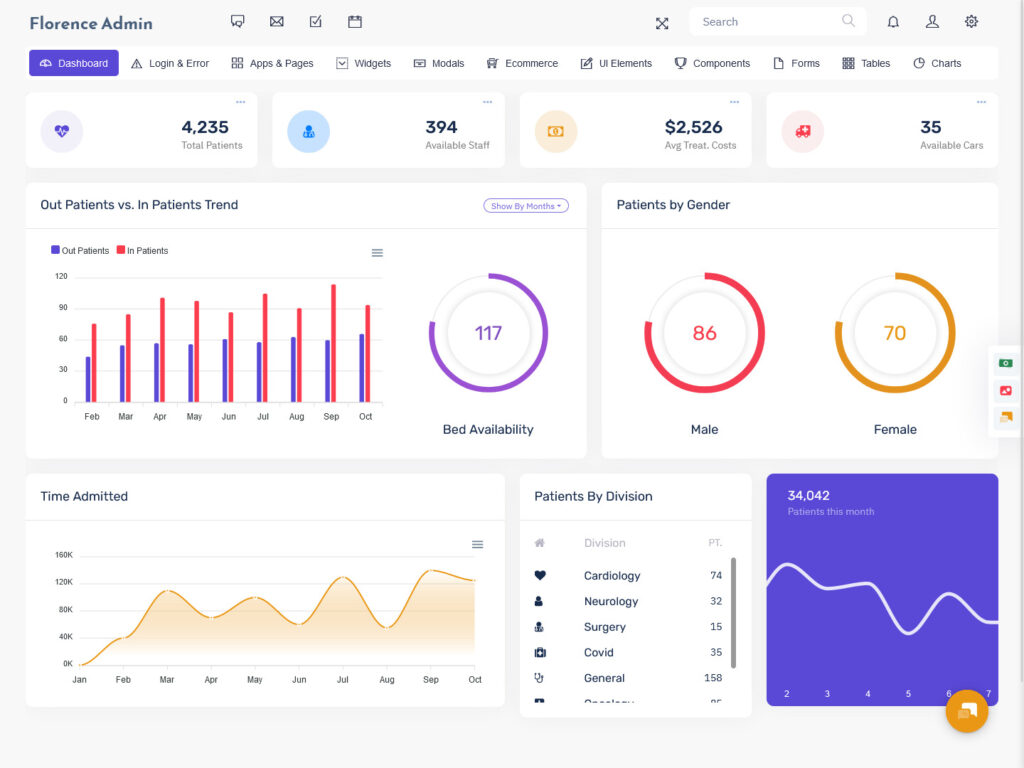
Task: Toggle the In Patients legend entry
Action: (141, 250)
